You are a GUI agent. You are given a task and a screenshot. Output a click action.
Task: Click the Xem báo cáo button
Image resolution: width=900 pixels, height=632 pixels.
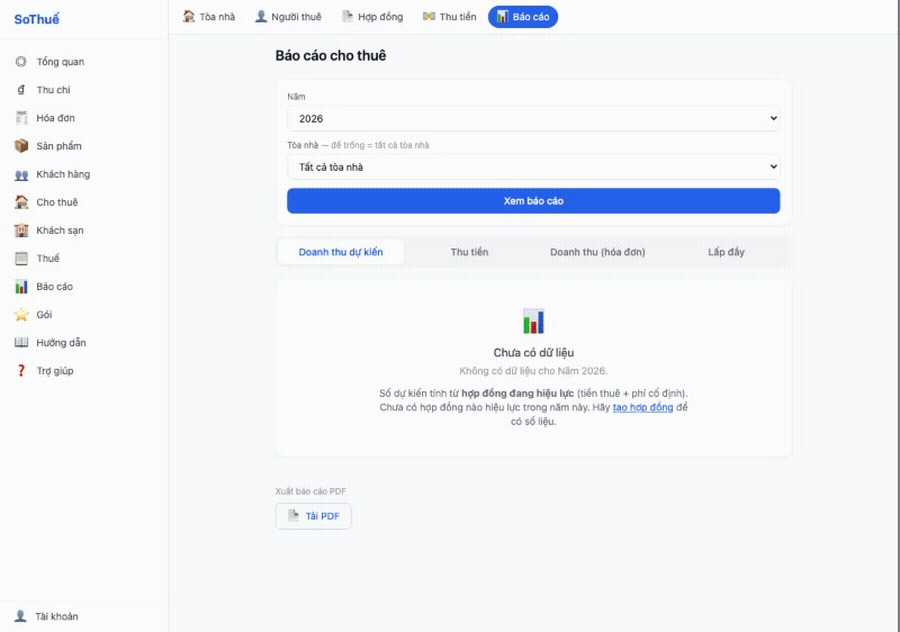tap(533, 201)
